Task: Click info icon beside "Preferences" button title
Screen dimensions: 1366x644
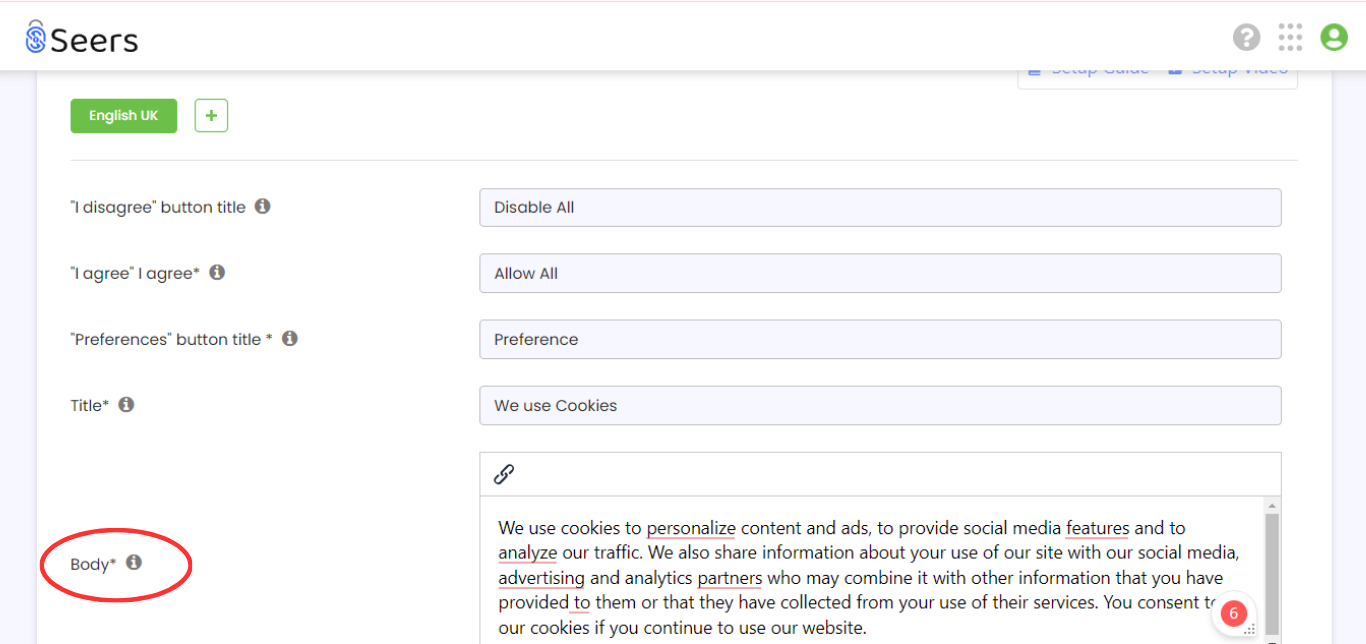Action: [x=290, y=338]
